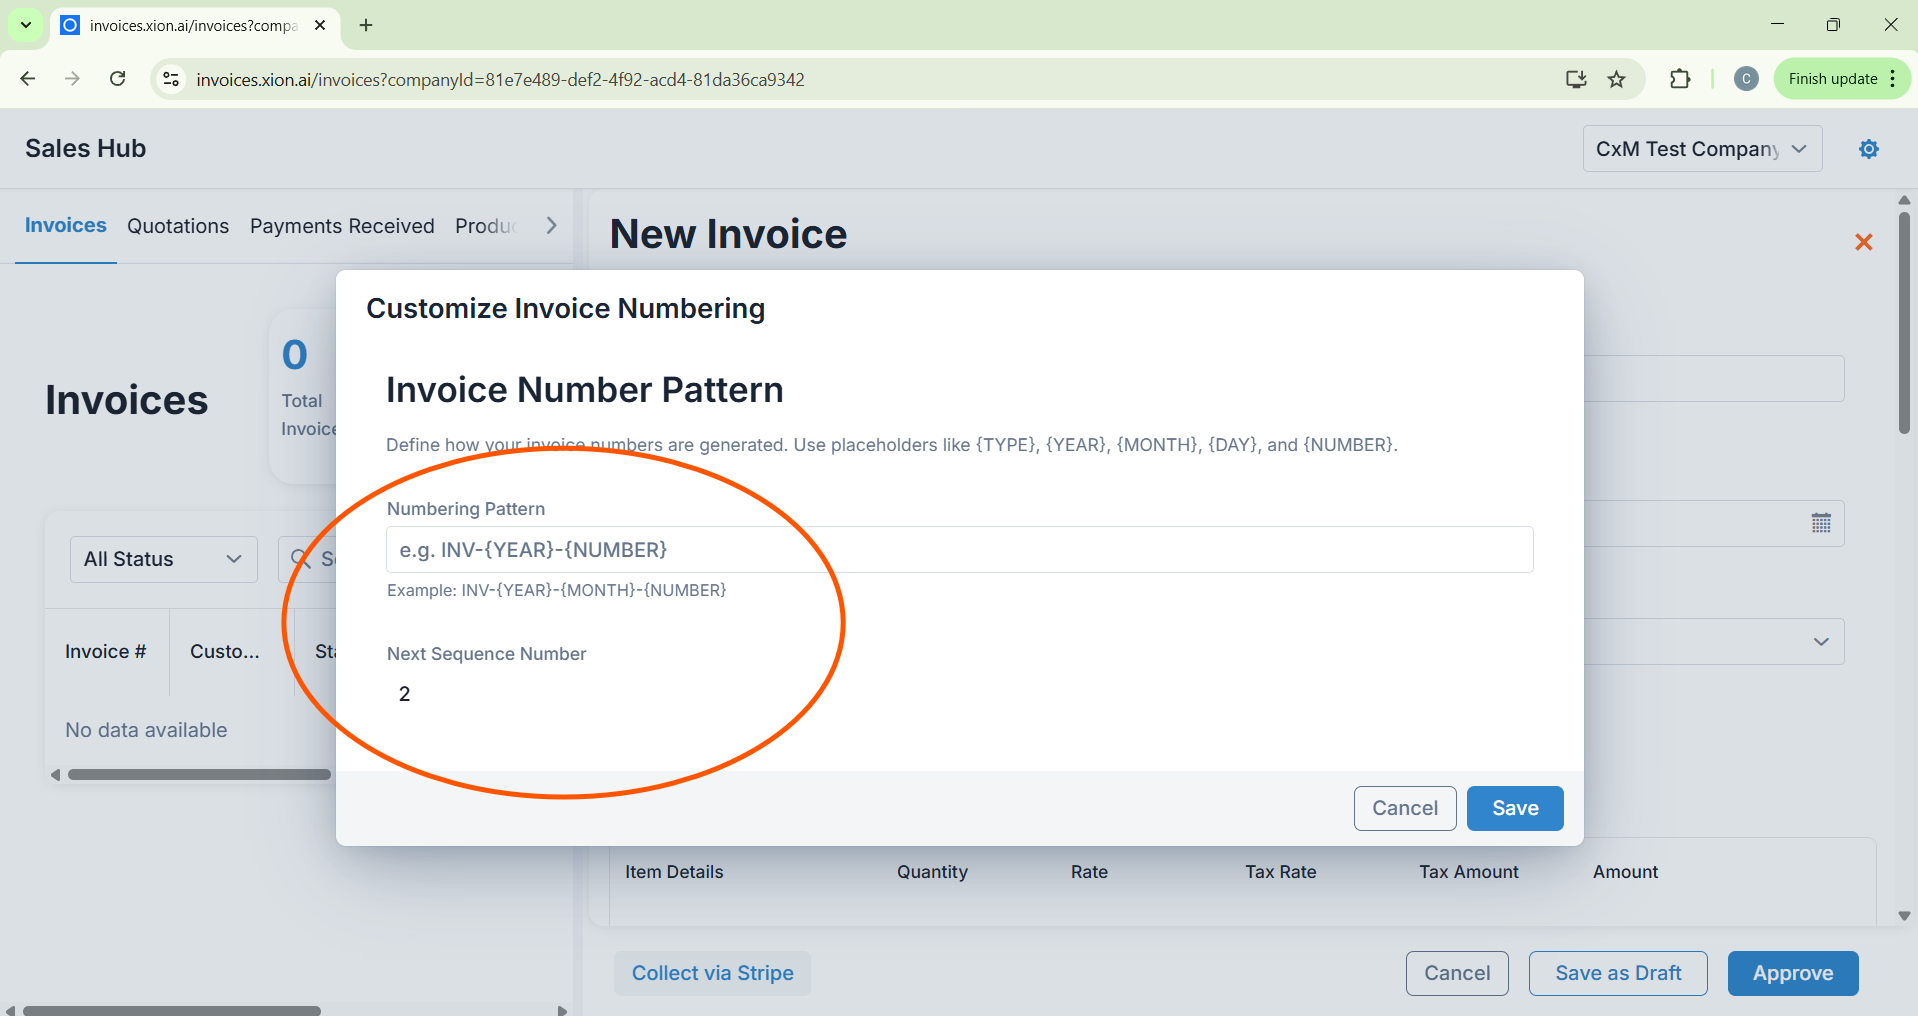Open the Payments Received tab
Image resolution: width=1918 pixels, height=1016 pixels.
342,226
